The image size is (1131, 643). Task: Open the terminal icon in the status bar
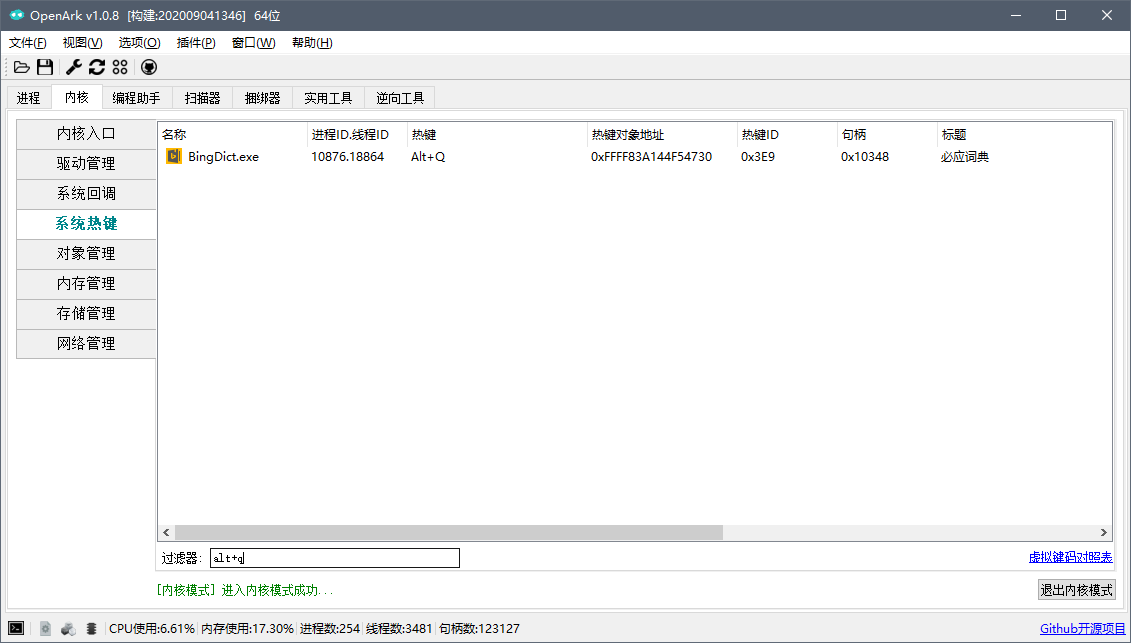click(16, 628)
